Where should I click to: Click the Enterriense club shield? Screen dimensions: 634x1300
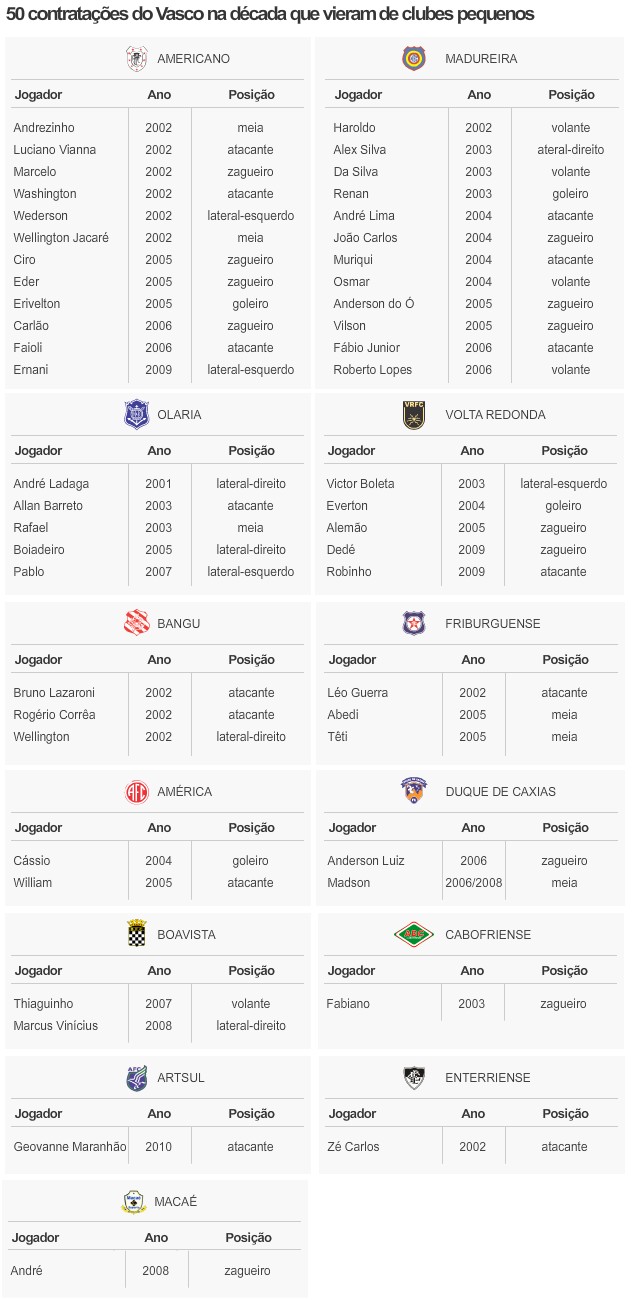pos(413,1078)
